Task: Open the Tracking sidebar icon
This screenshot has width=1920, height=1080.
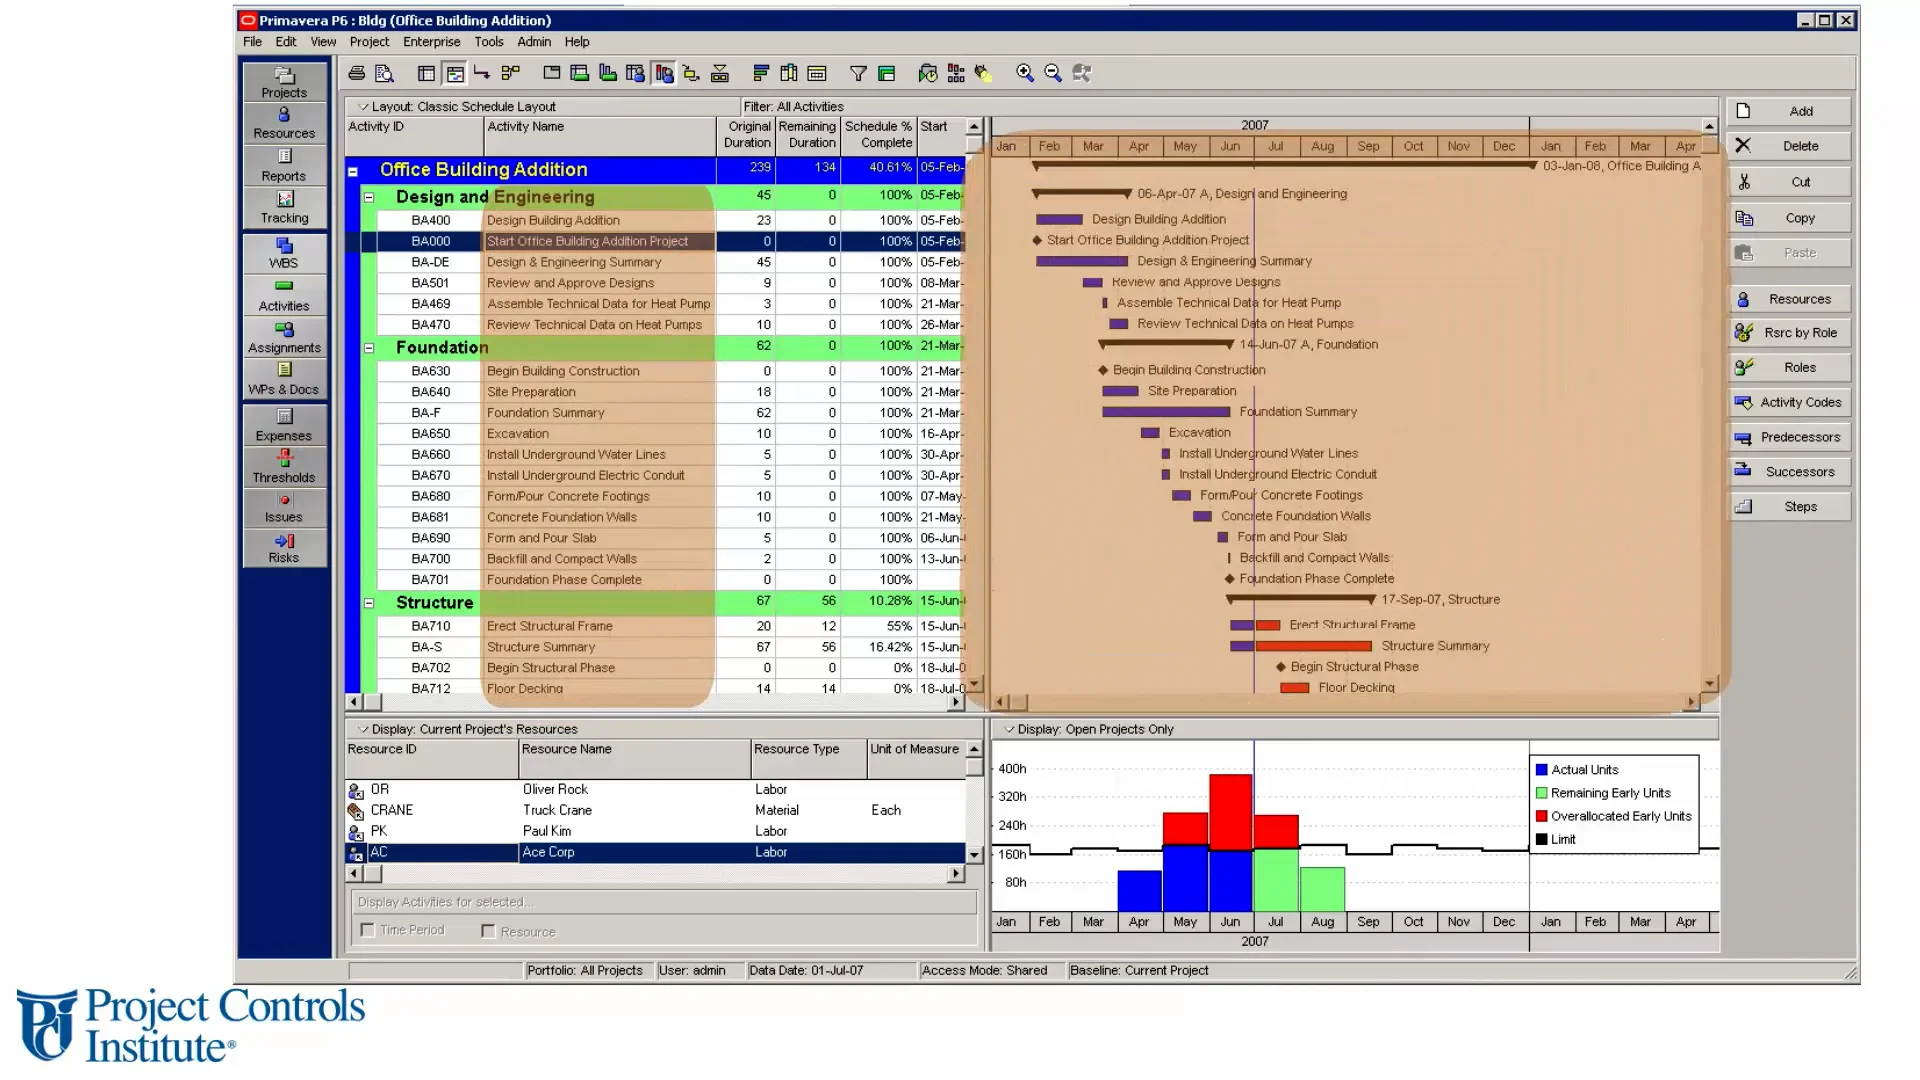Action: [x=284, y=205]
